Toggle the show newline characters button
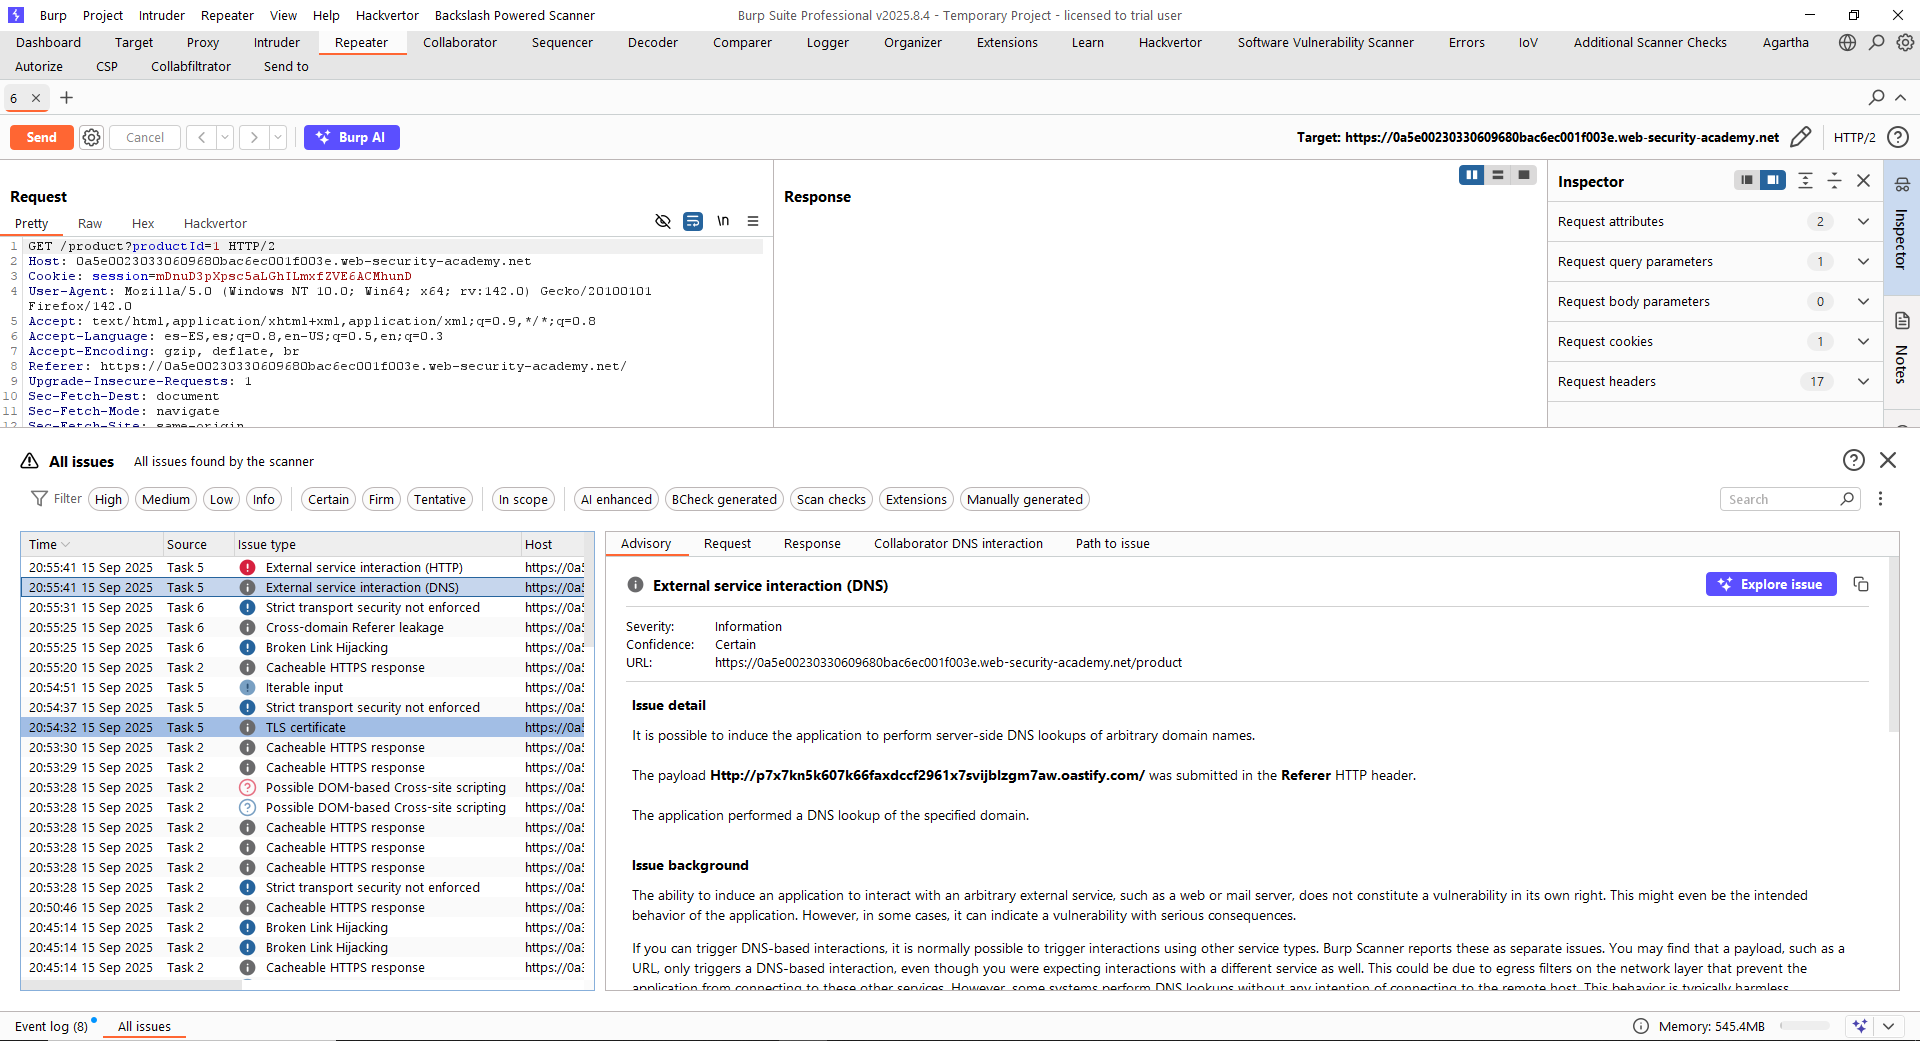Image resolution: width=1920 pixels, height=1041 pixels. coord(723,221)
